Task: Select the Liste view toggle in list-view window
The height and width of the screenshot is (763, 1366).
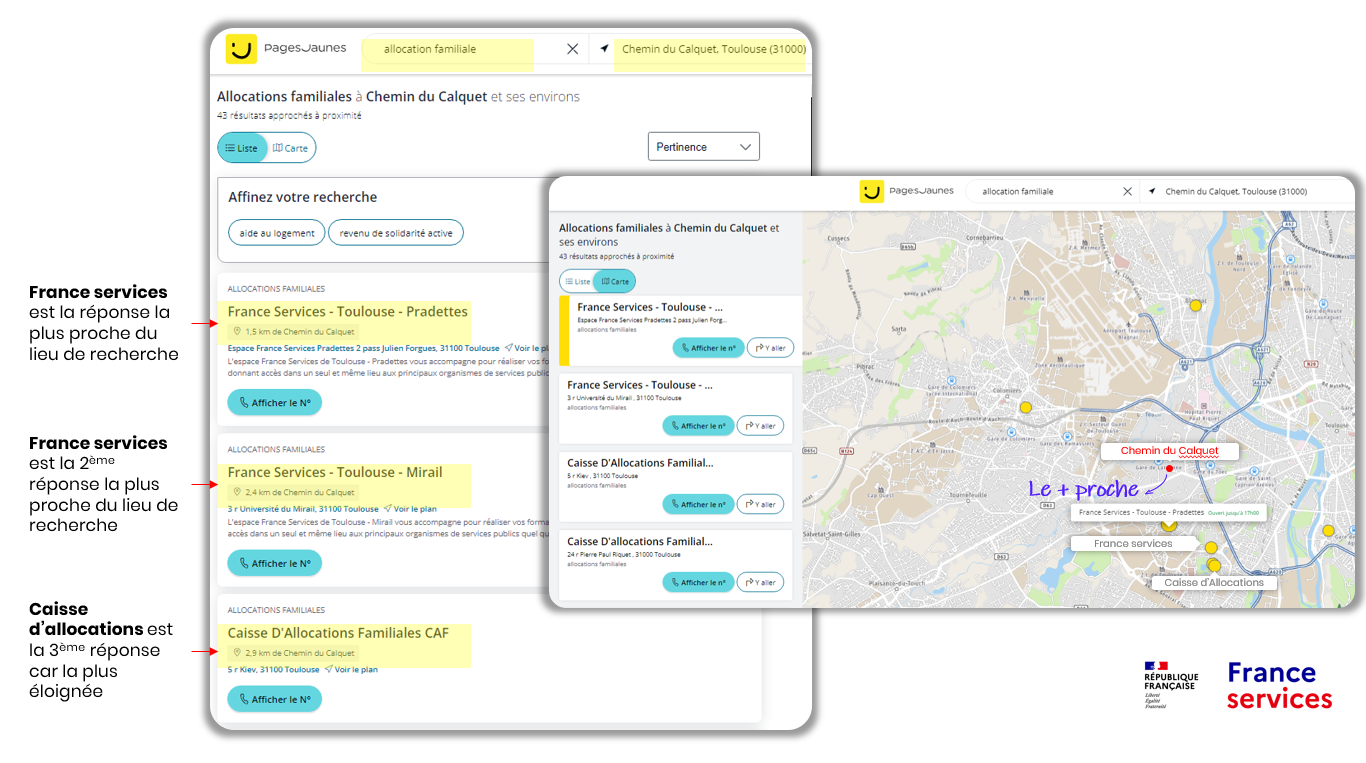Action: pos(242,148)
